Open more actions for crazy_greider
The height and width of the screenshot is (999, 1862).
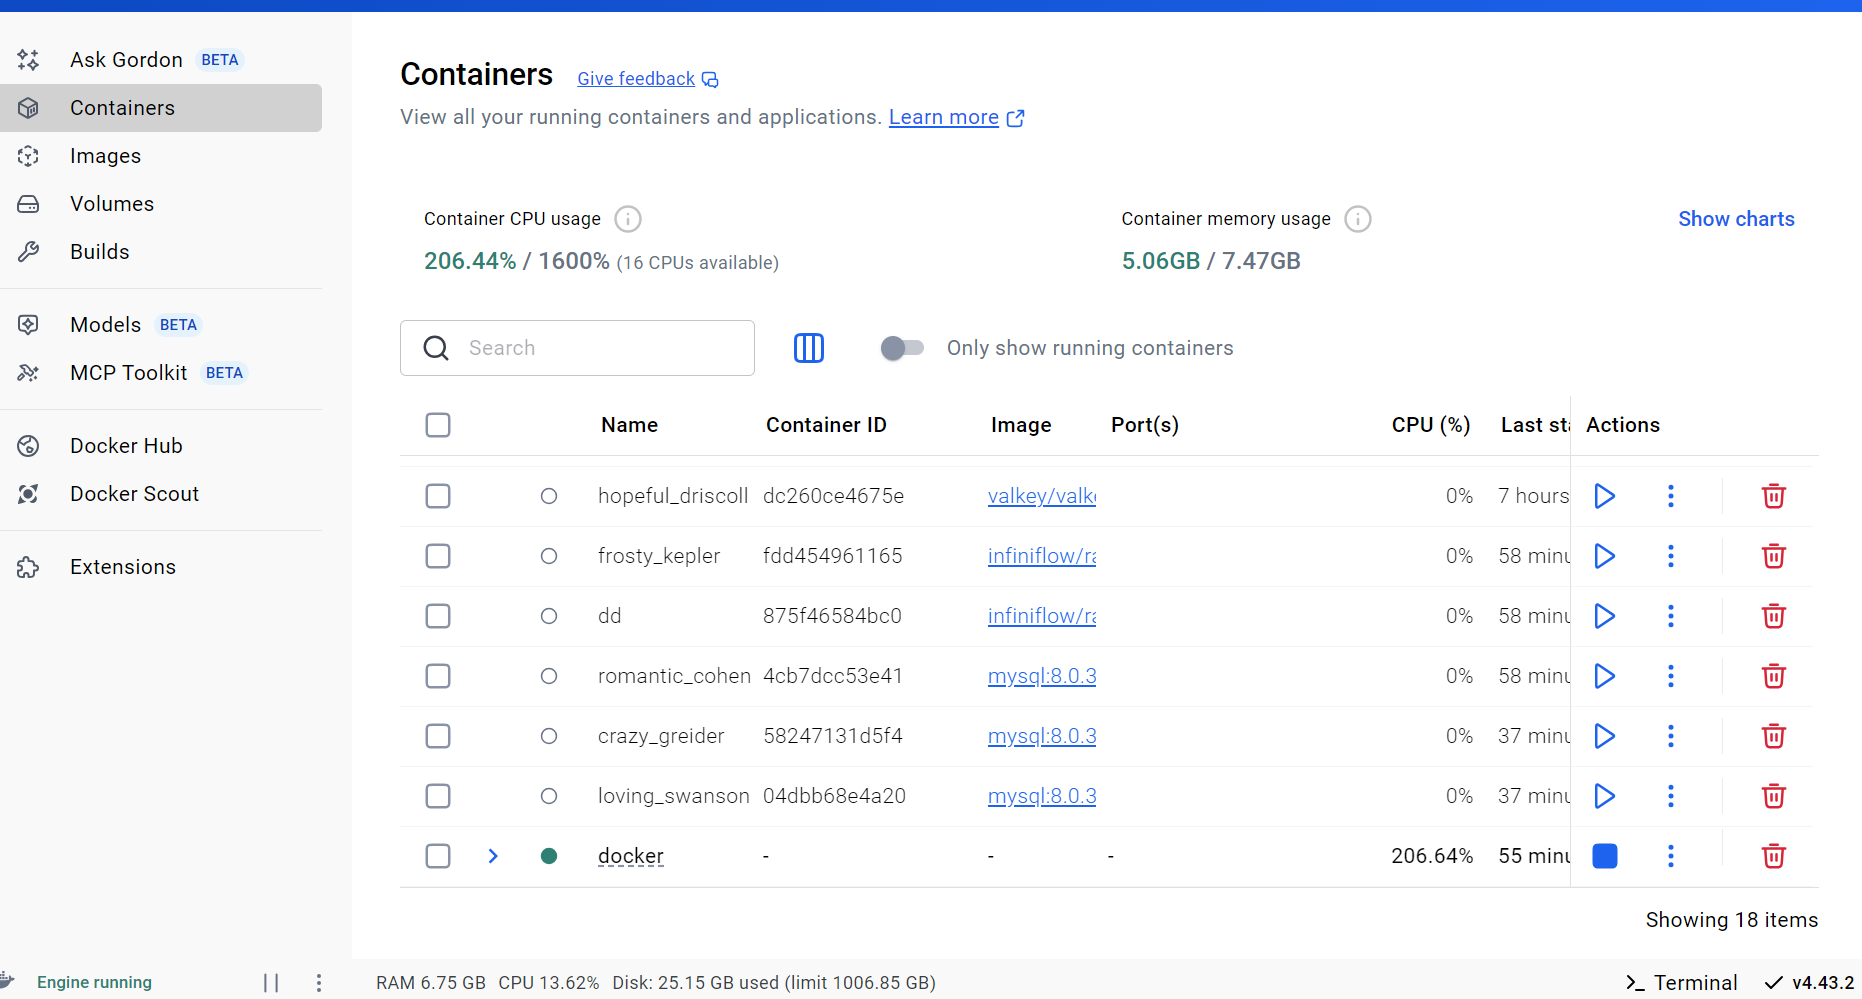[1670, 736]
